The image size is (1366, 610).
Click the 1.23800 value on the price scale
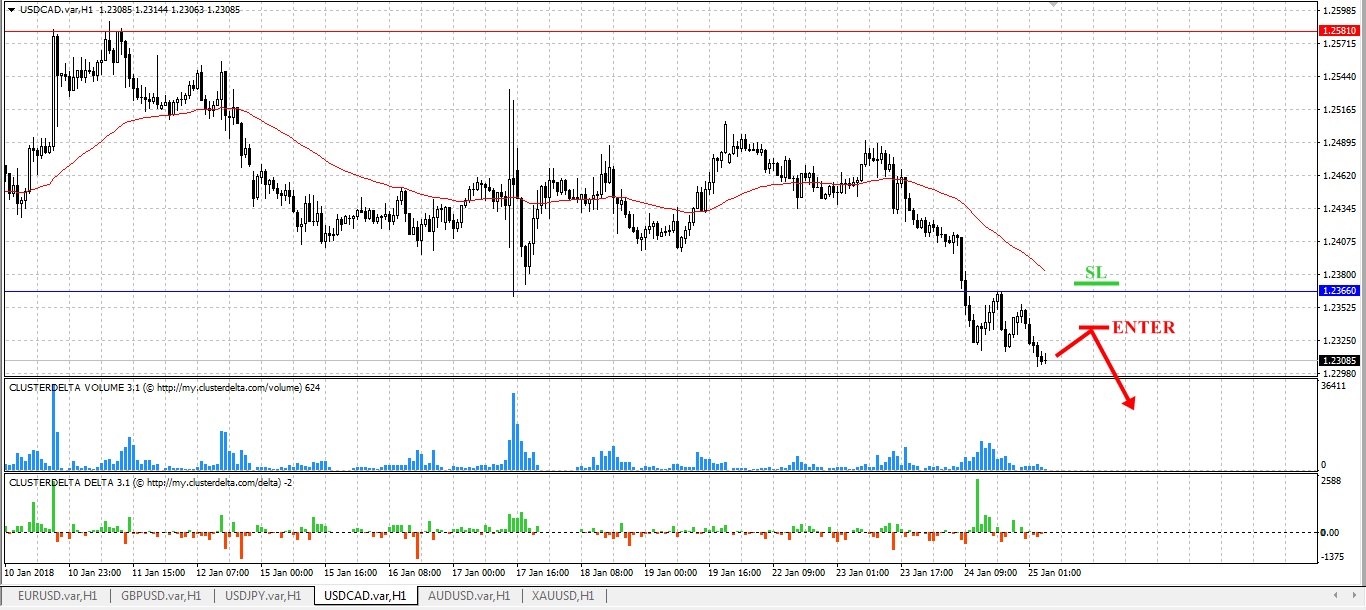[x=1339, y=275]
